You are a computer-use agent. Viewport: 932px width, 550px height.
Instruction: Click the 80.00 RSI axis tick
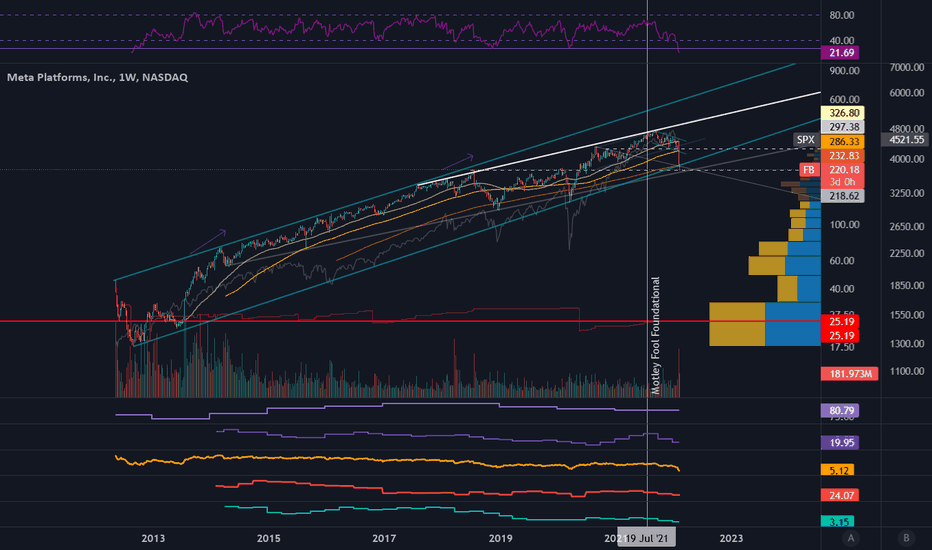pos(842,15)
